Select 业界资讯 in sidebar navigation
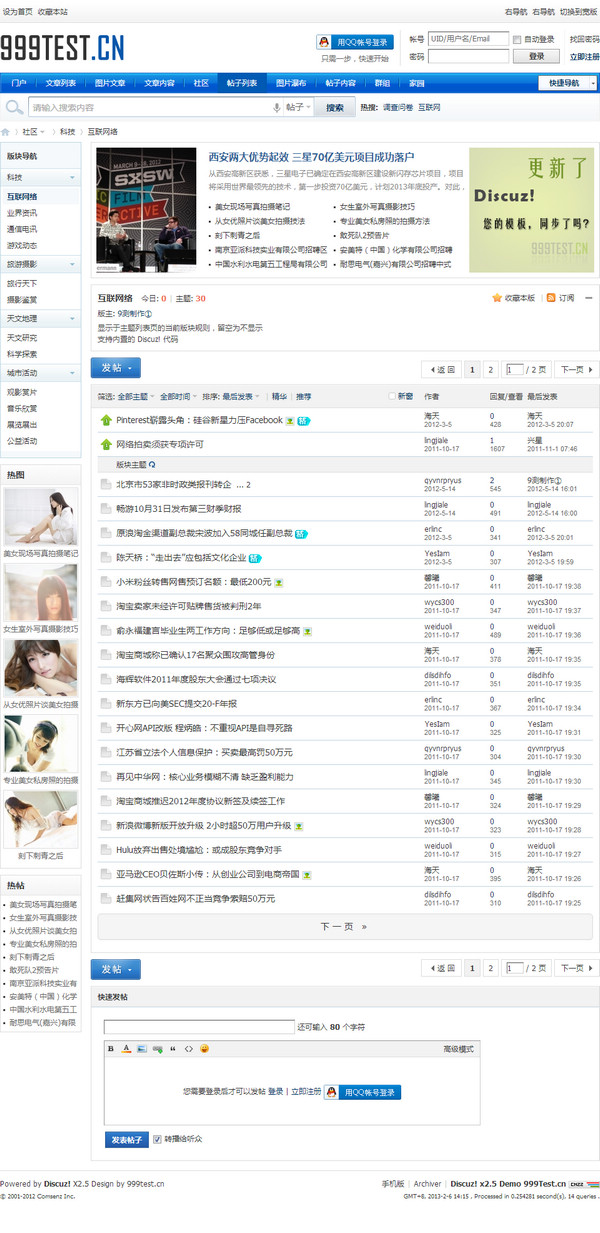600x1233 pixels. pyautogui.click(x=22, y=213)
